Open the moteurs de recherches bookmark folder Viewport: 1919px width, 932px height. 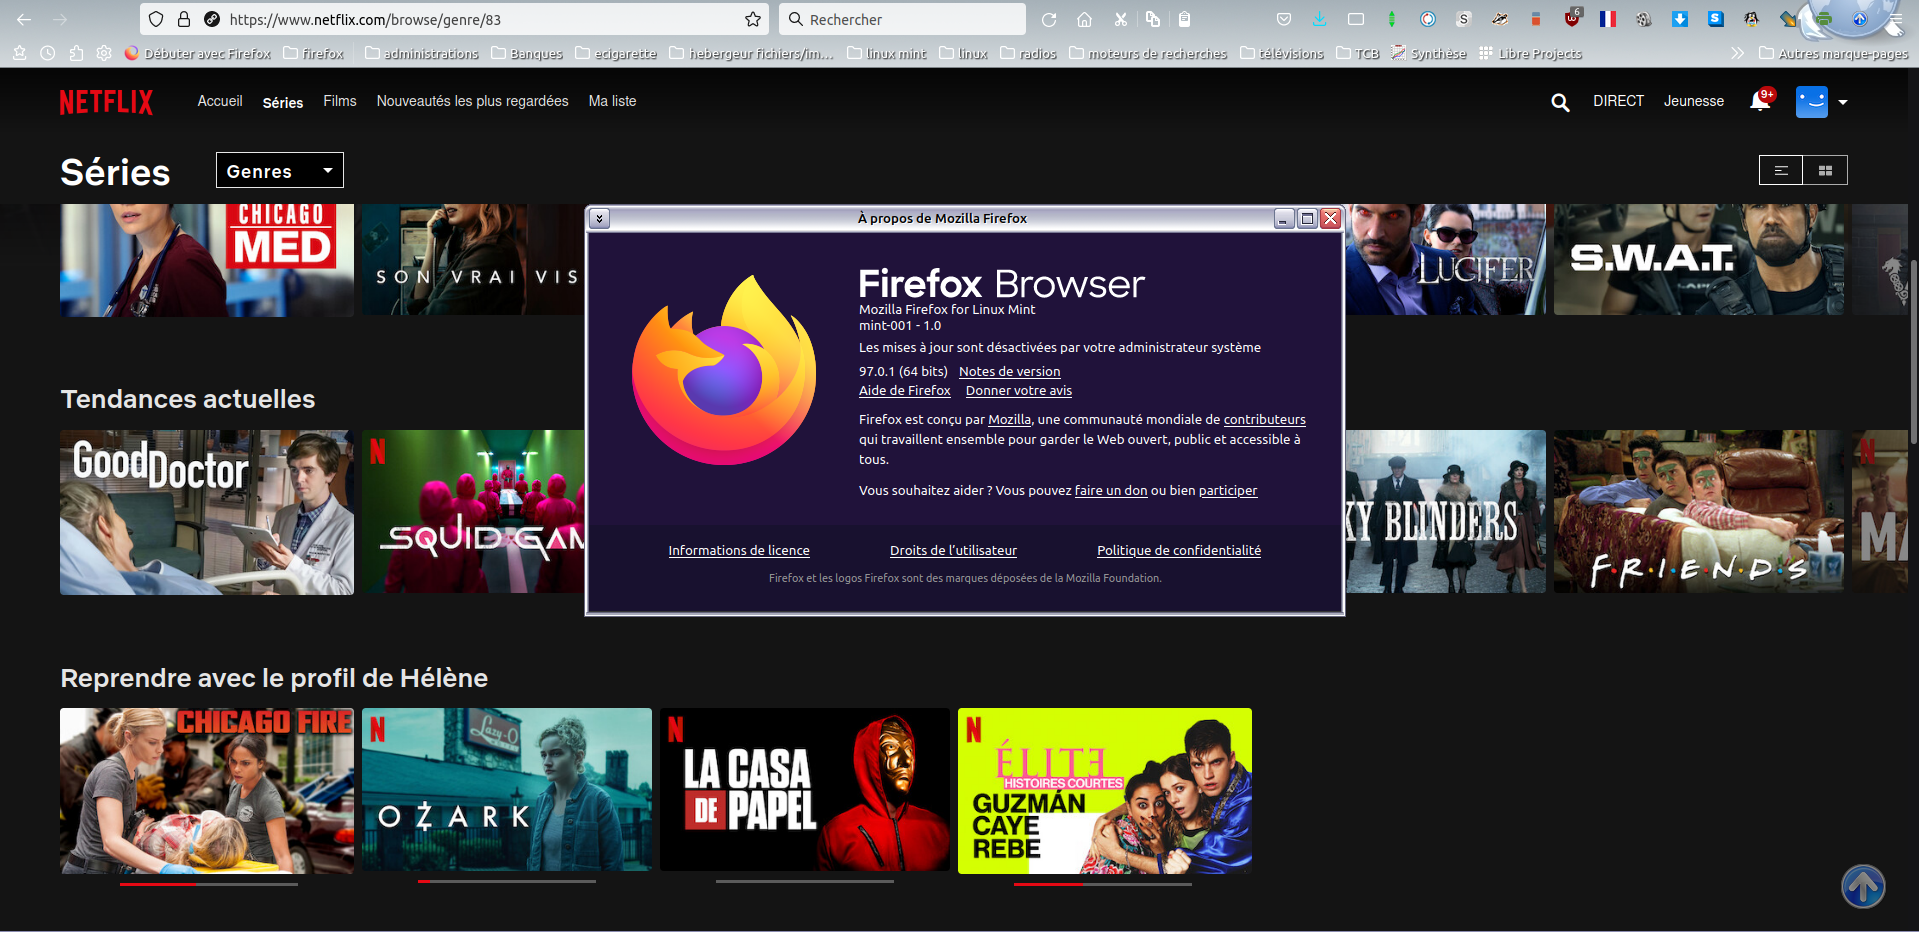1148,53
